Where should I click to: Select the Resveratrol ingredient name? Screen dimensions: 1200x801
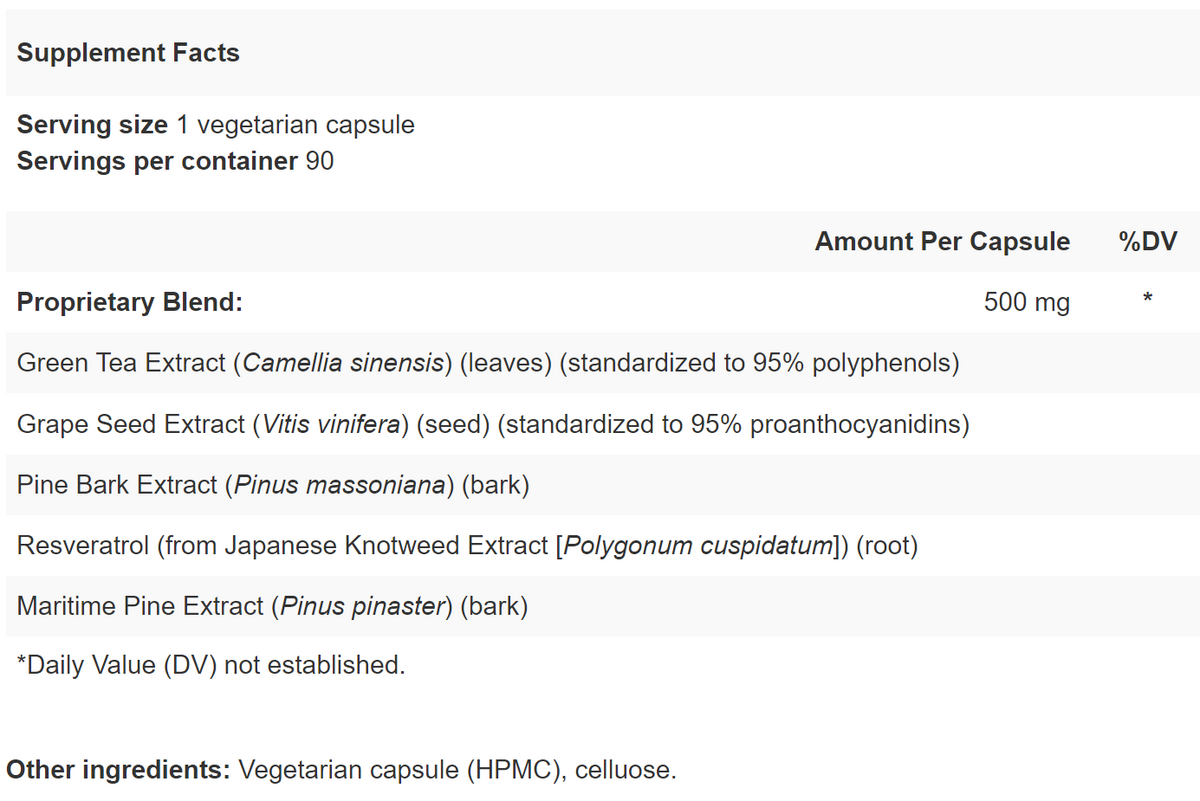coord(83,546)
